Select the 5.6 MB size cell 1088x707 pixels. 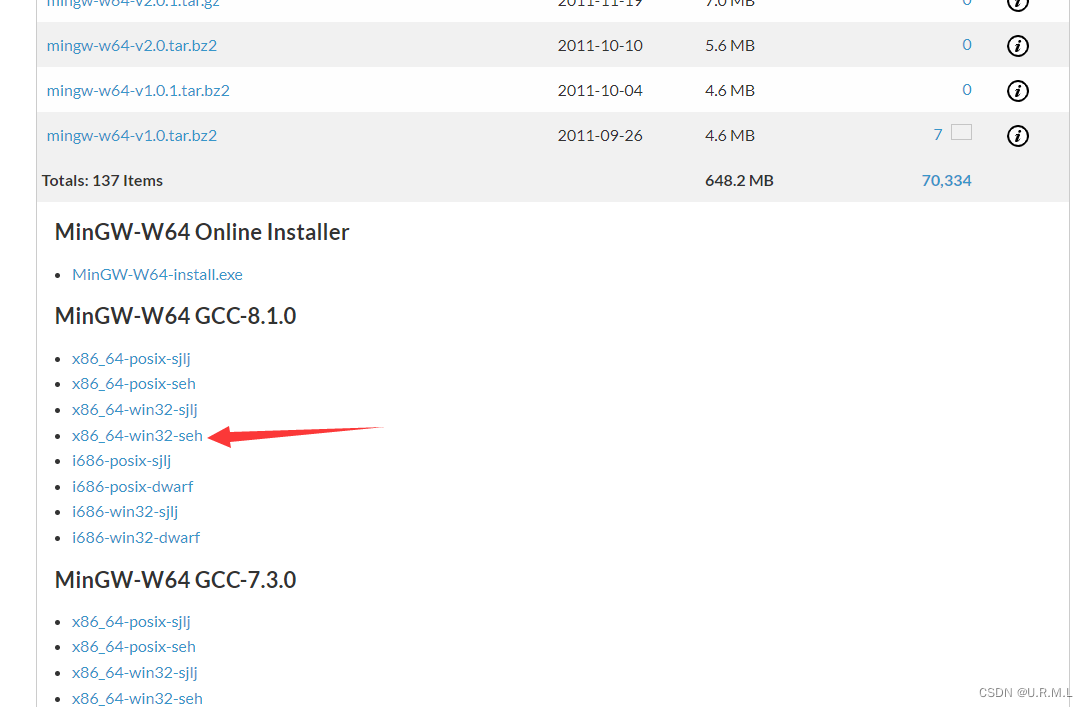click(730, 45)
